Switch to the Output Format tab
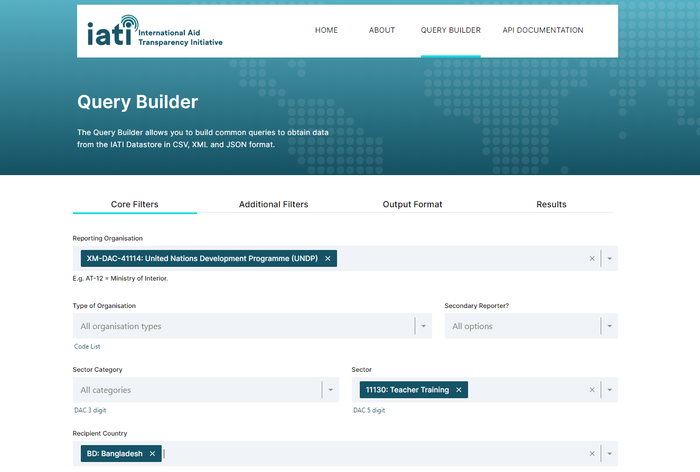Viewport: 700px width, 472px height. pos(412,204)
